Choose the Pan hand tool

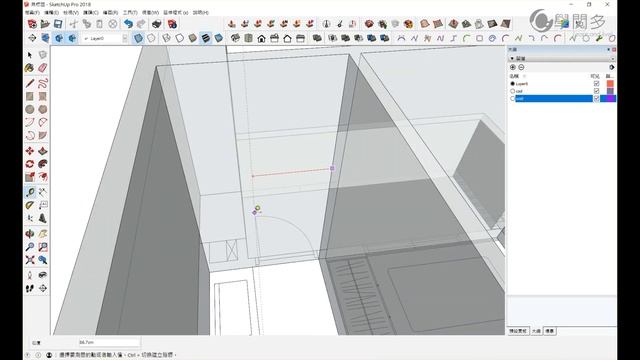click(42, 234)
